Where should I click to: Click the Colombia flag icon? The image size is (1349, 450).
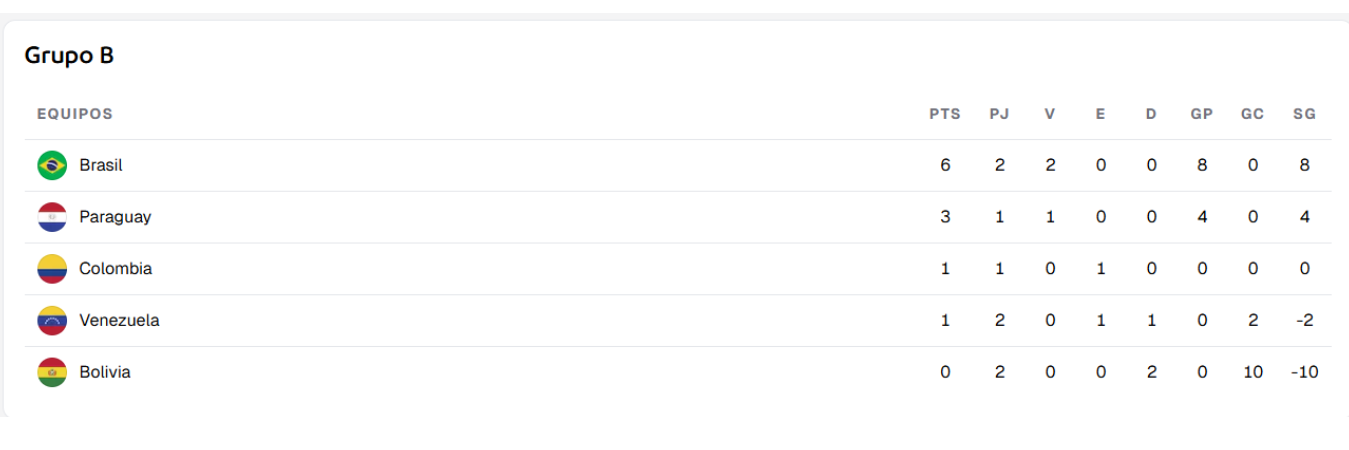52,269
